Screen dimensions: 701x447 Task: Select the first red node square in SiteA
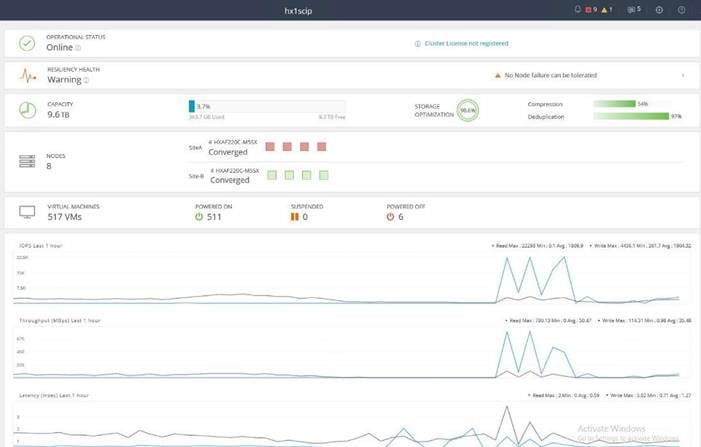click(270, 147)
